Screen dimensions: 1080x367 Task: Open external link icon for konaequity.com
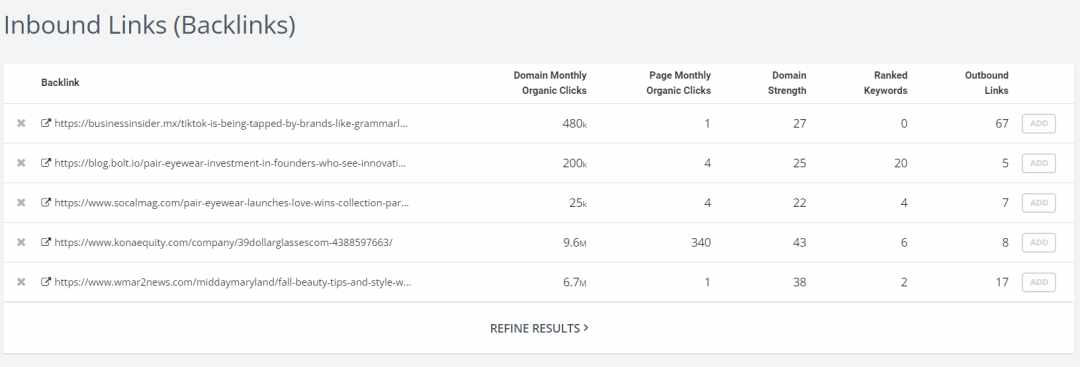[x=46, y=242]
